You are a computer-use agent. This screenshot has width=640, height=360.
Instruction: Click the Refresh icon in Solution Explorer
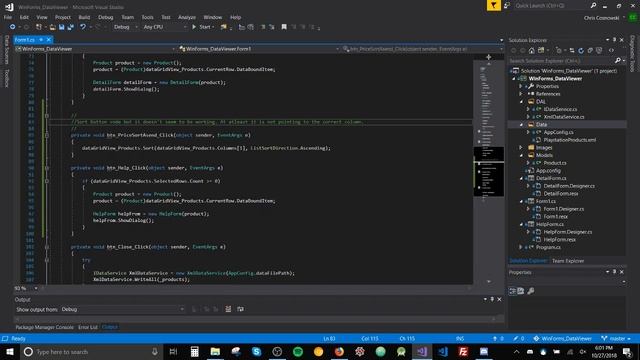point(581,51)
